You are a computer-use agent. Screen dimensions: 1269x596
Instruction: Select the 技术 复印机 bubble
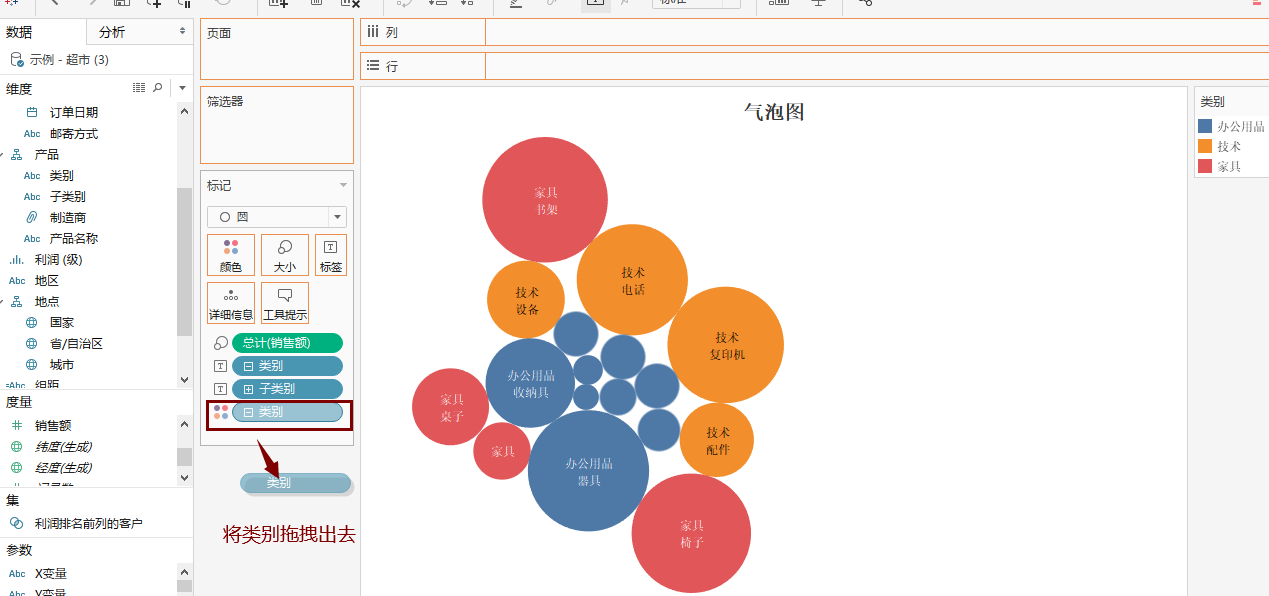726,345
